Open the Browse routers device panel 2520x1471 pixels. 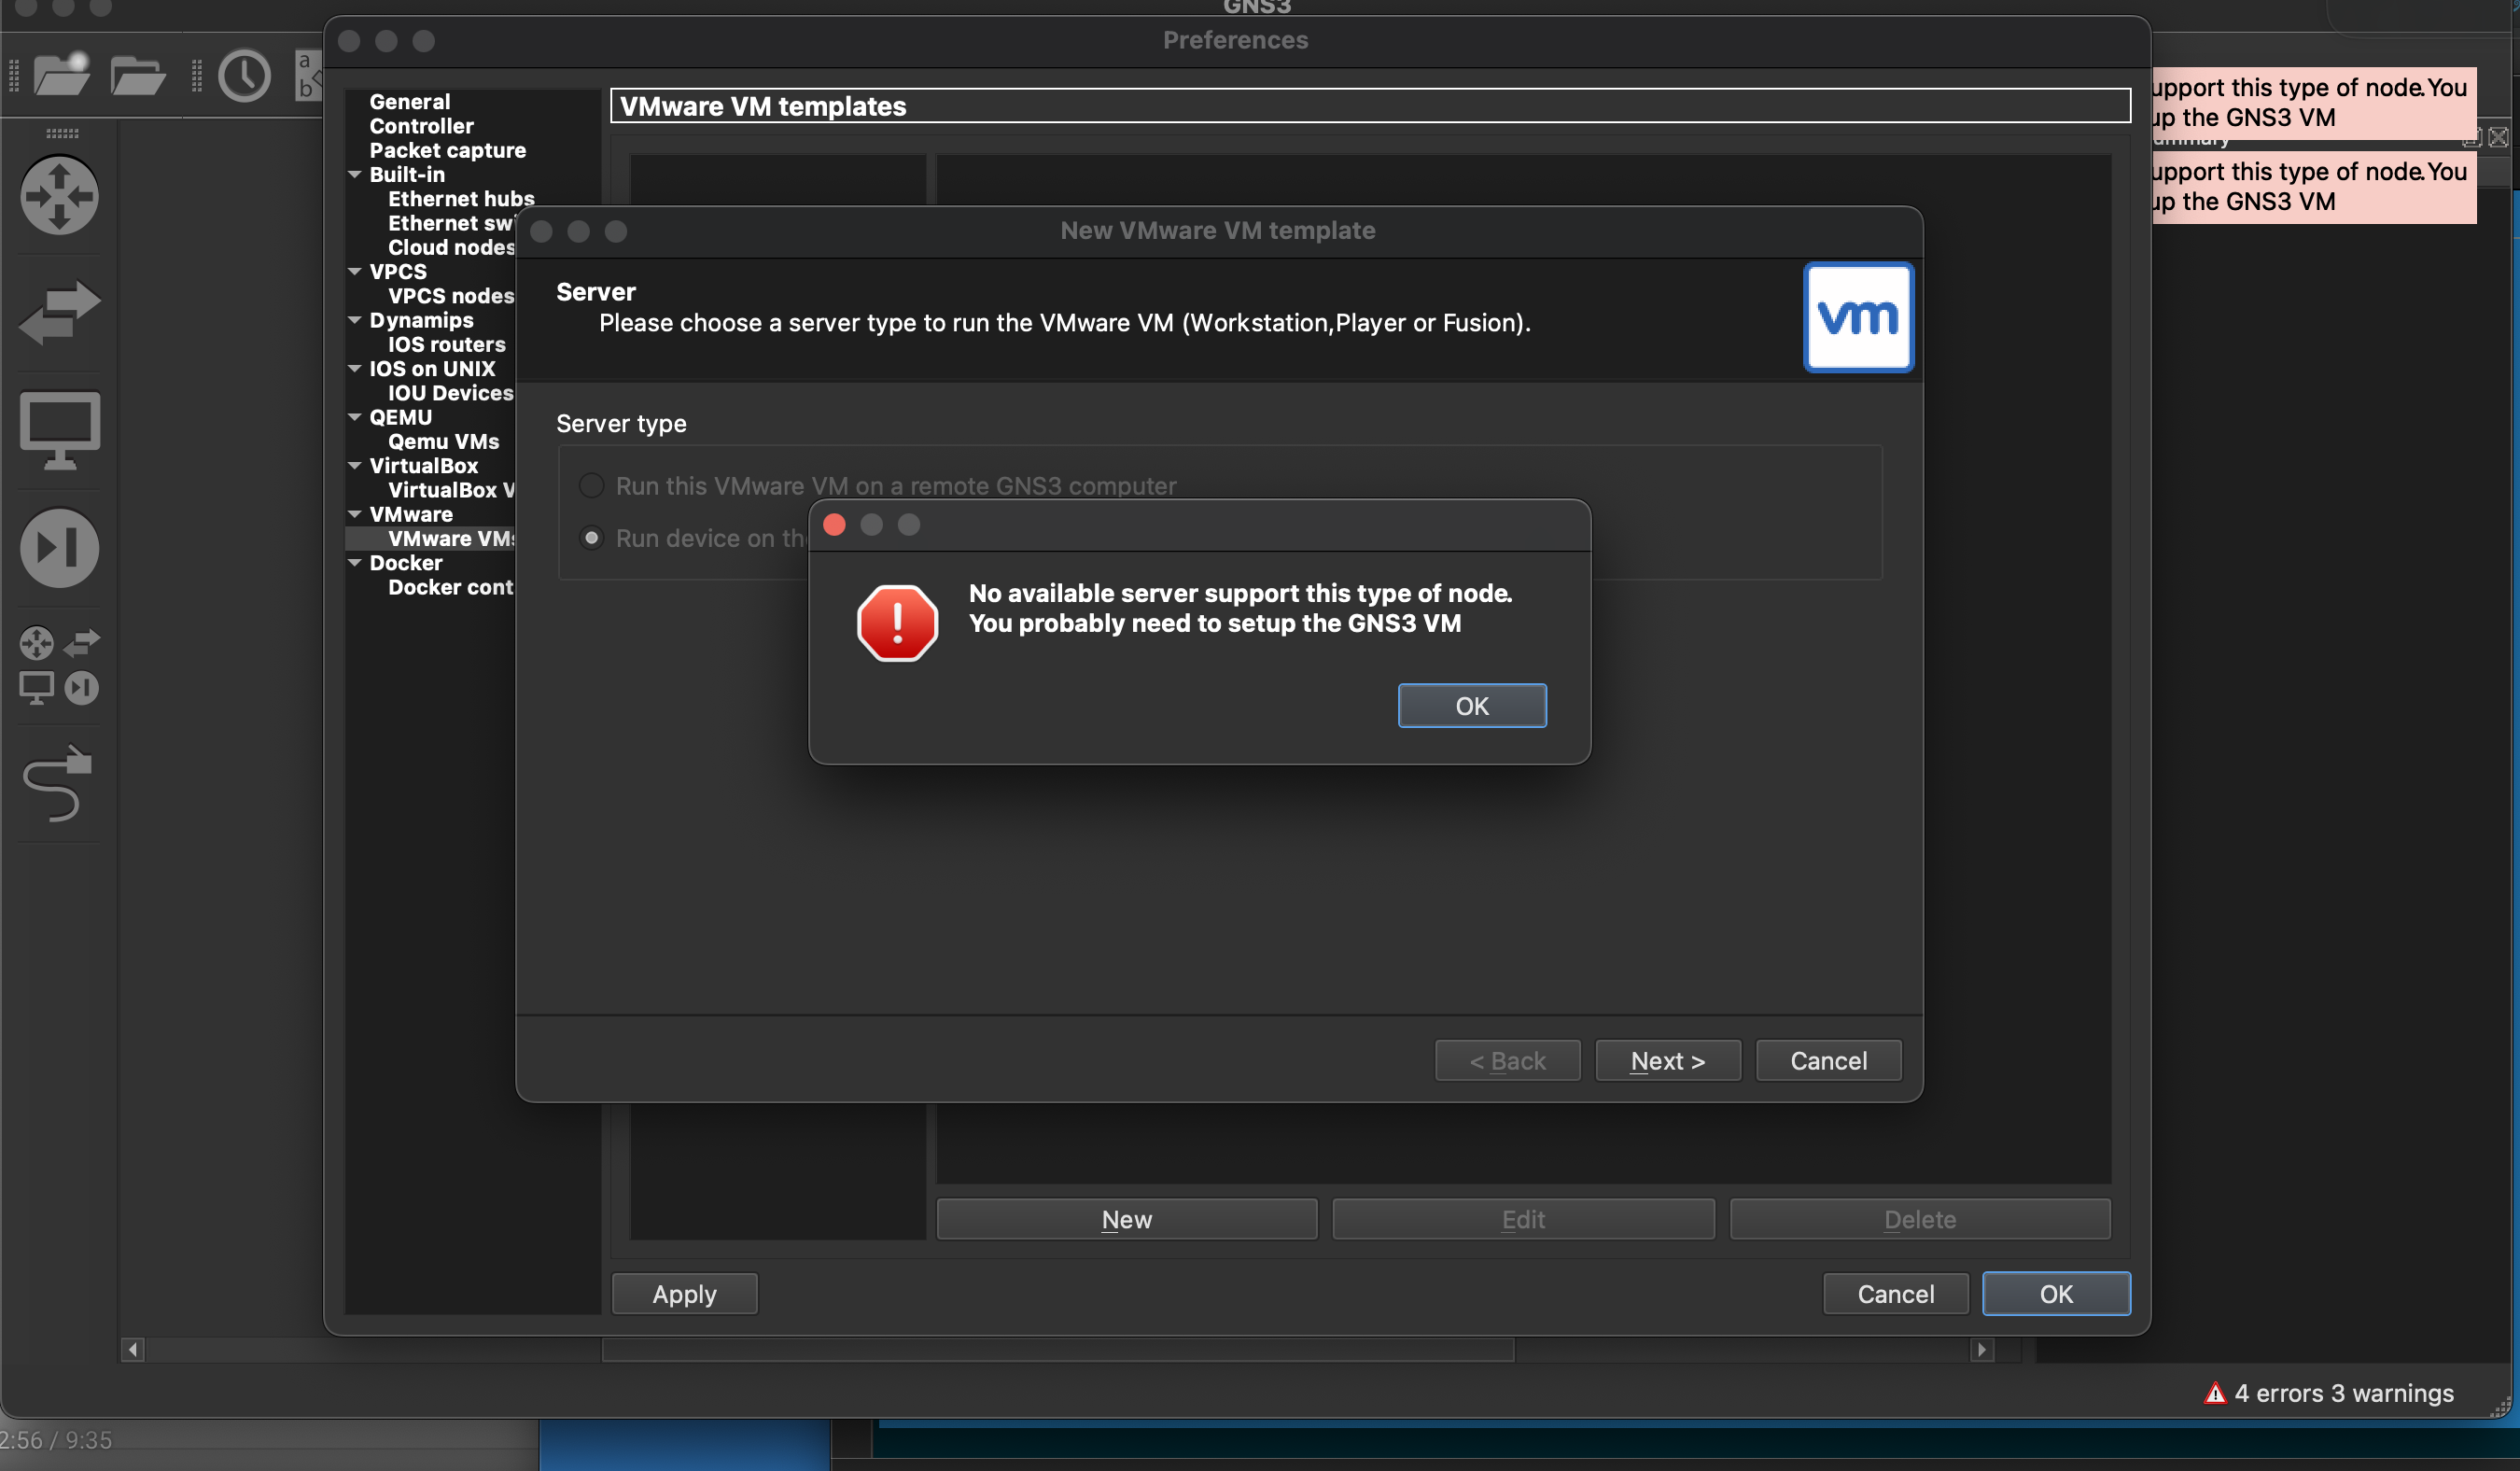coord(60,197)
